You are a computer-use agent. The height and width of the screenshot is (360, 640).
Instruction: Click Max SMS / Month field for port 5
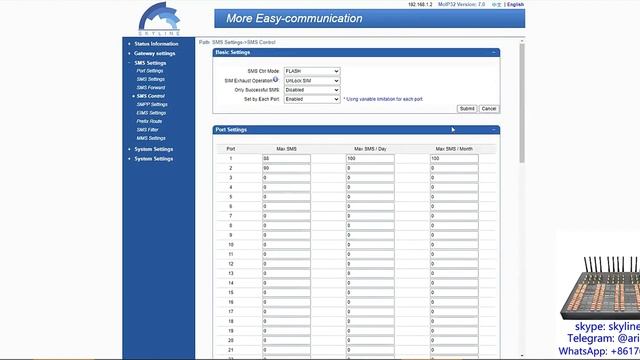[x=454, y=197]
